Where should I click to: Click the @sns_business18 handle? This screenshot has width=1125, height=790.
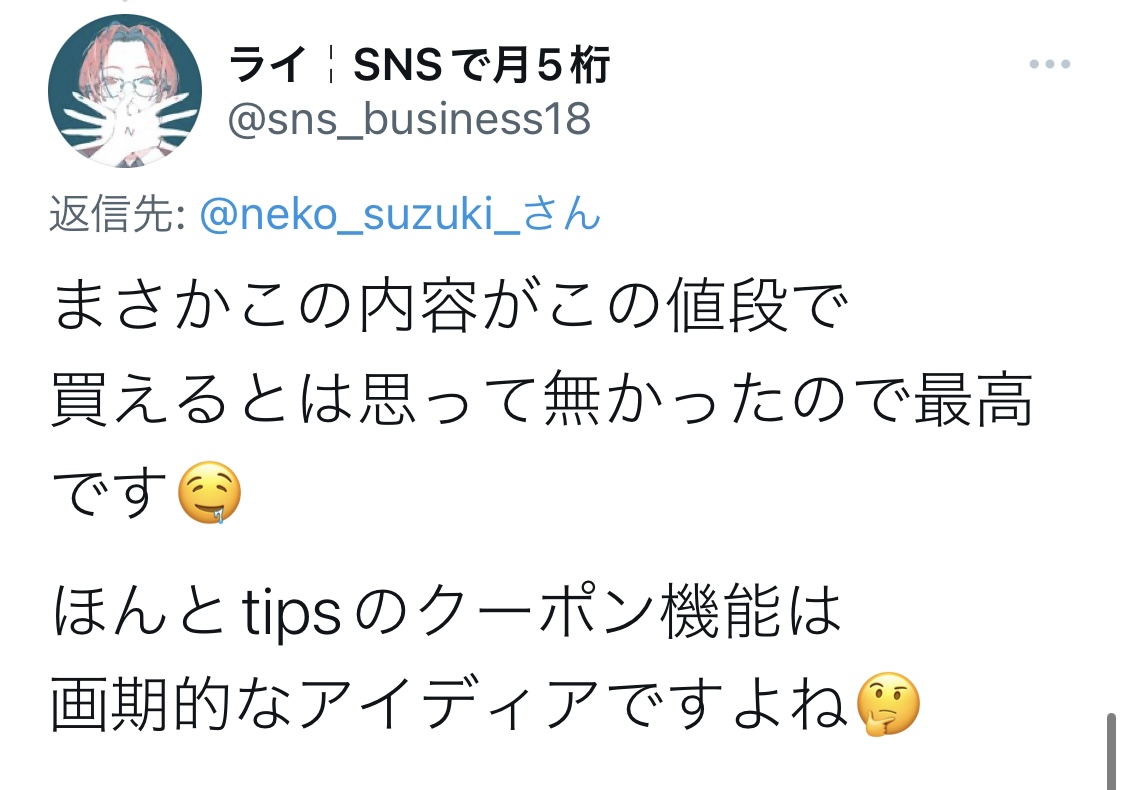[x=409, y=119]
